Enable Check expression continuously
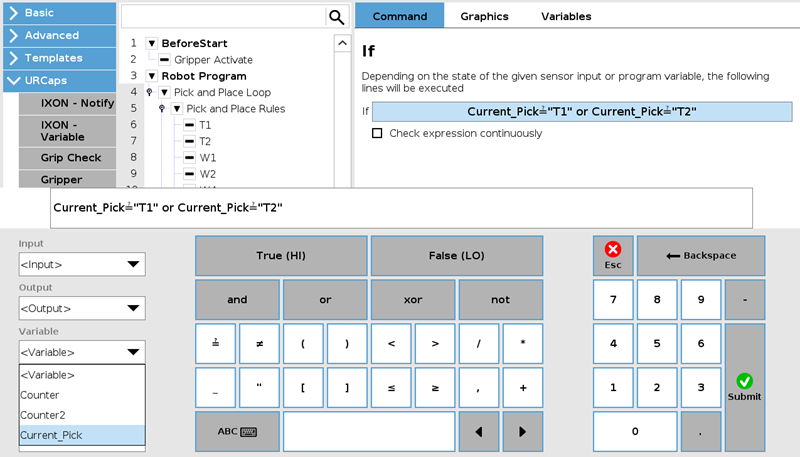The height and width of the screenshot is (457, 800). pos(377,133)
